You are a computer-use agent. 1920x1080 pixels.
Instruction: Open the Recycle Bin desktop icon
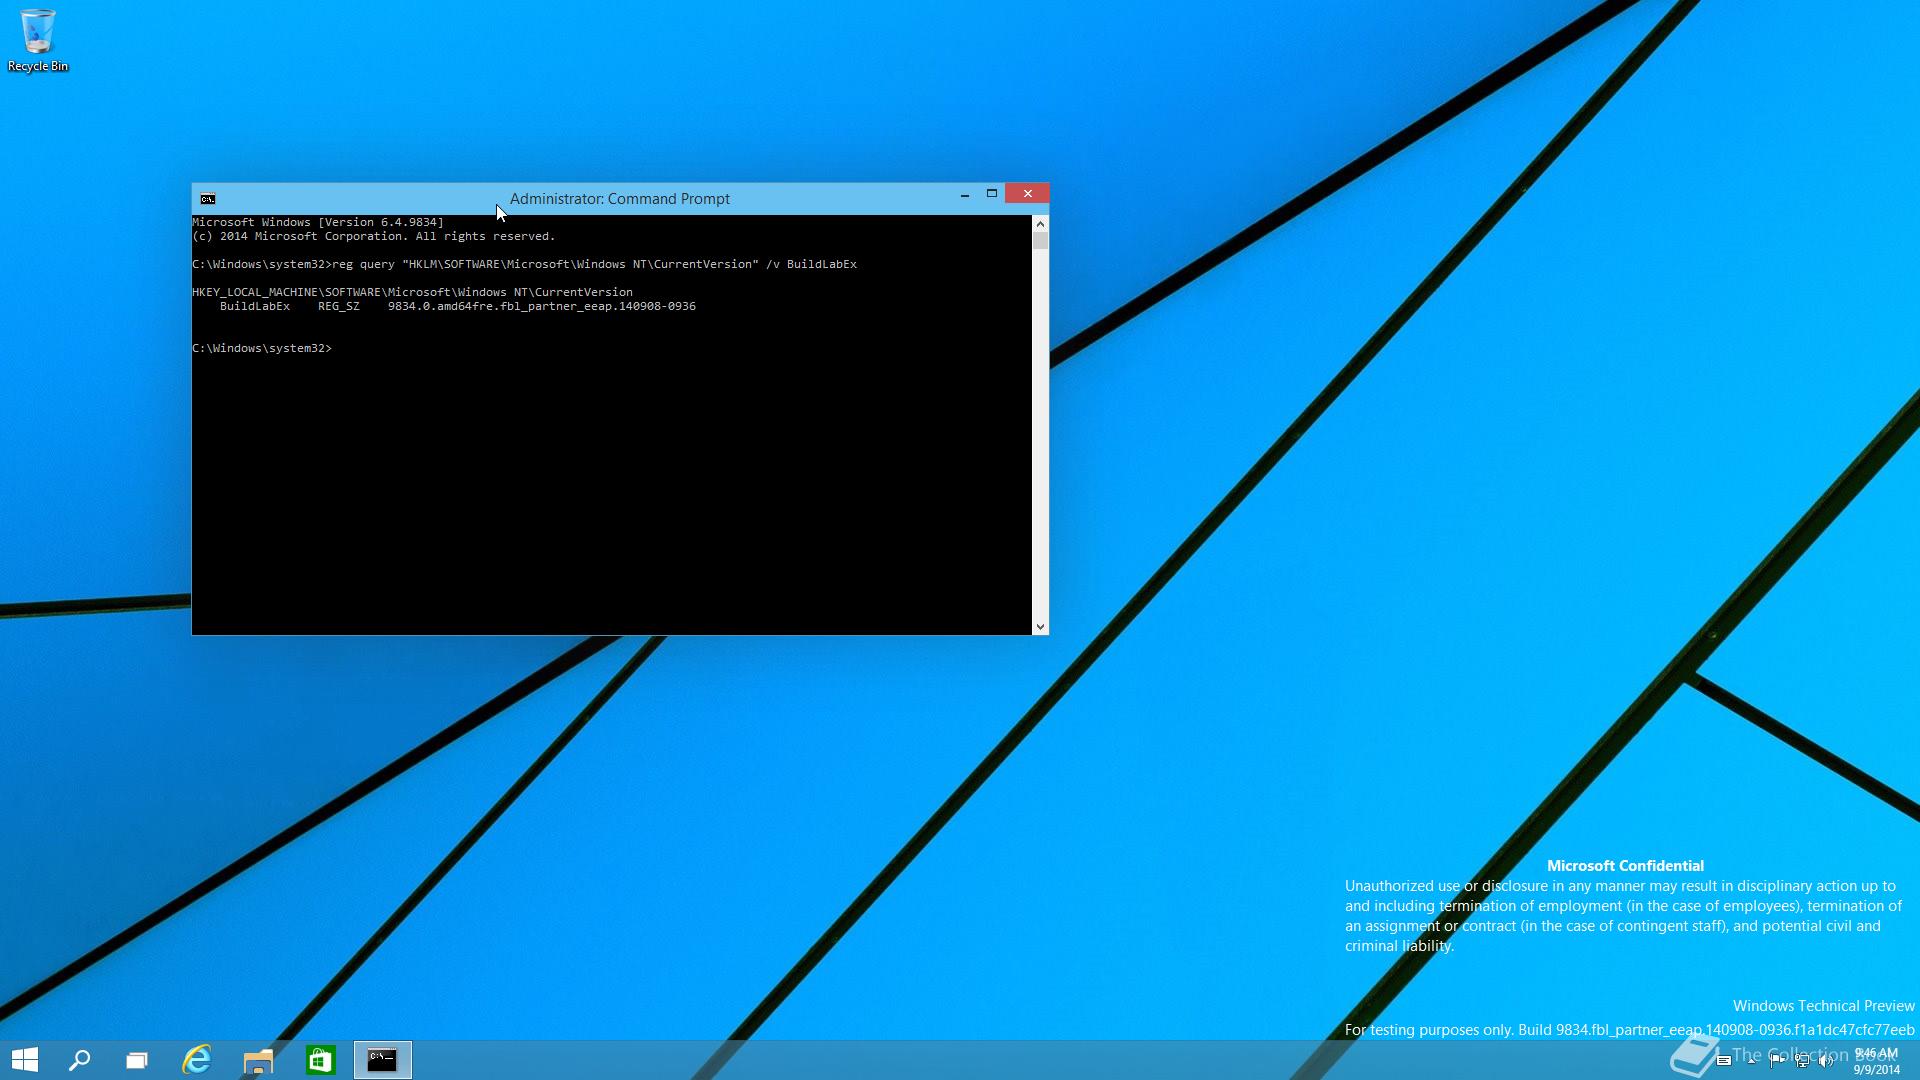38,40
